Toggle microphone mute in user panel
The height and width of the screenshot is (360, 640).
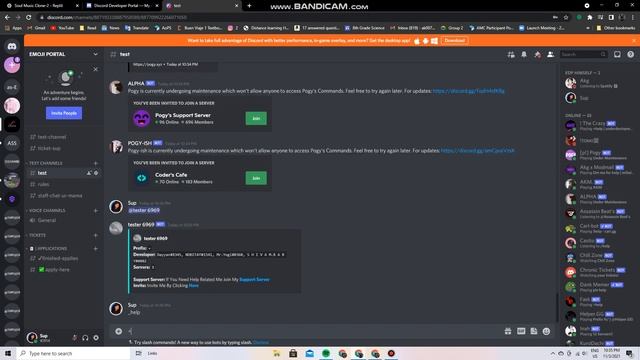[74, 338]
